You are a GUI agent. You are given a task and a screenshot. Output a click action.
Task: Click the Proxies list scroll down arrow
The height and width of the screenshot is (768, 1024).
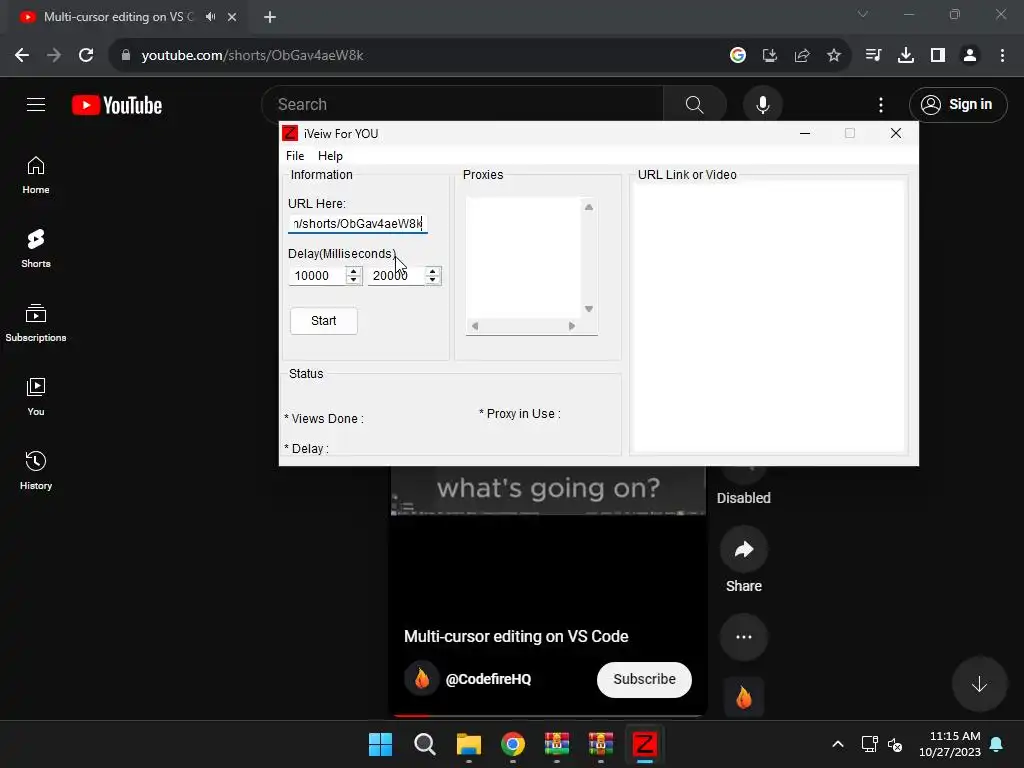(x=588, y=309)
